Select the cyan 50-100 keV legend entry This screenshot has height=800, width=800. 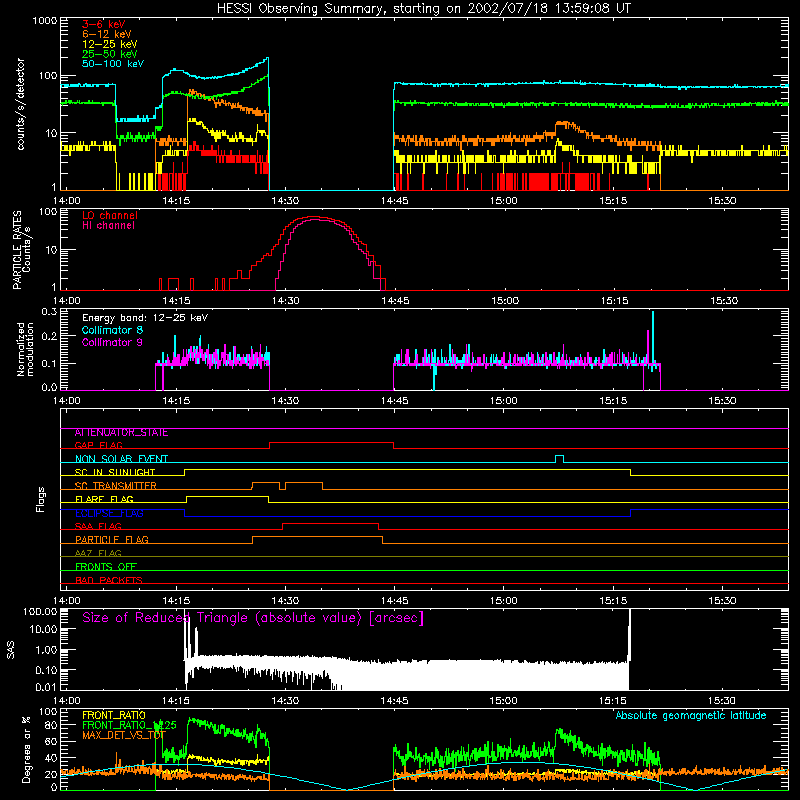coord(113,64)
